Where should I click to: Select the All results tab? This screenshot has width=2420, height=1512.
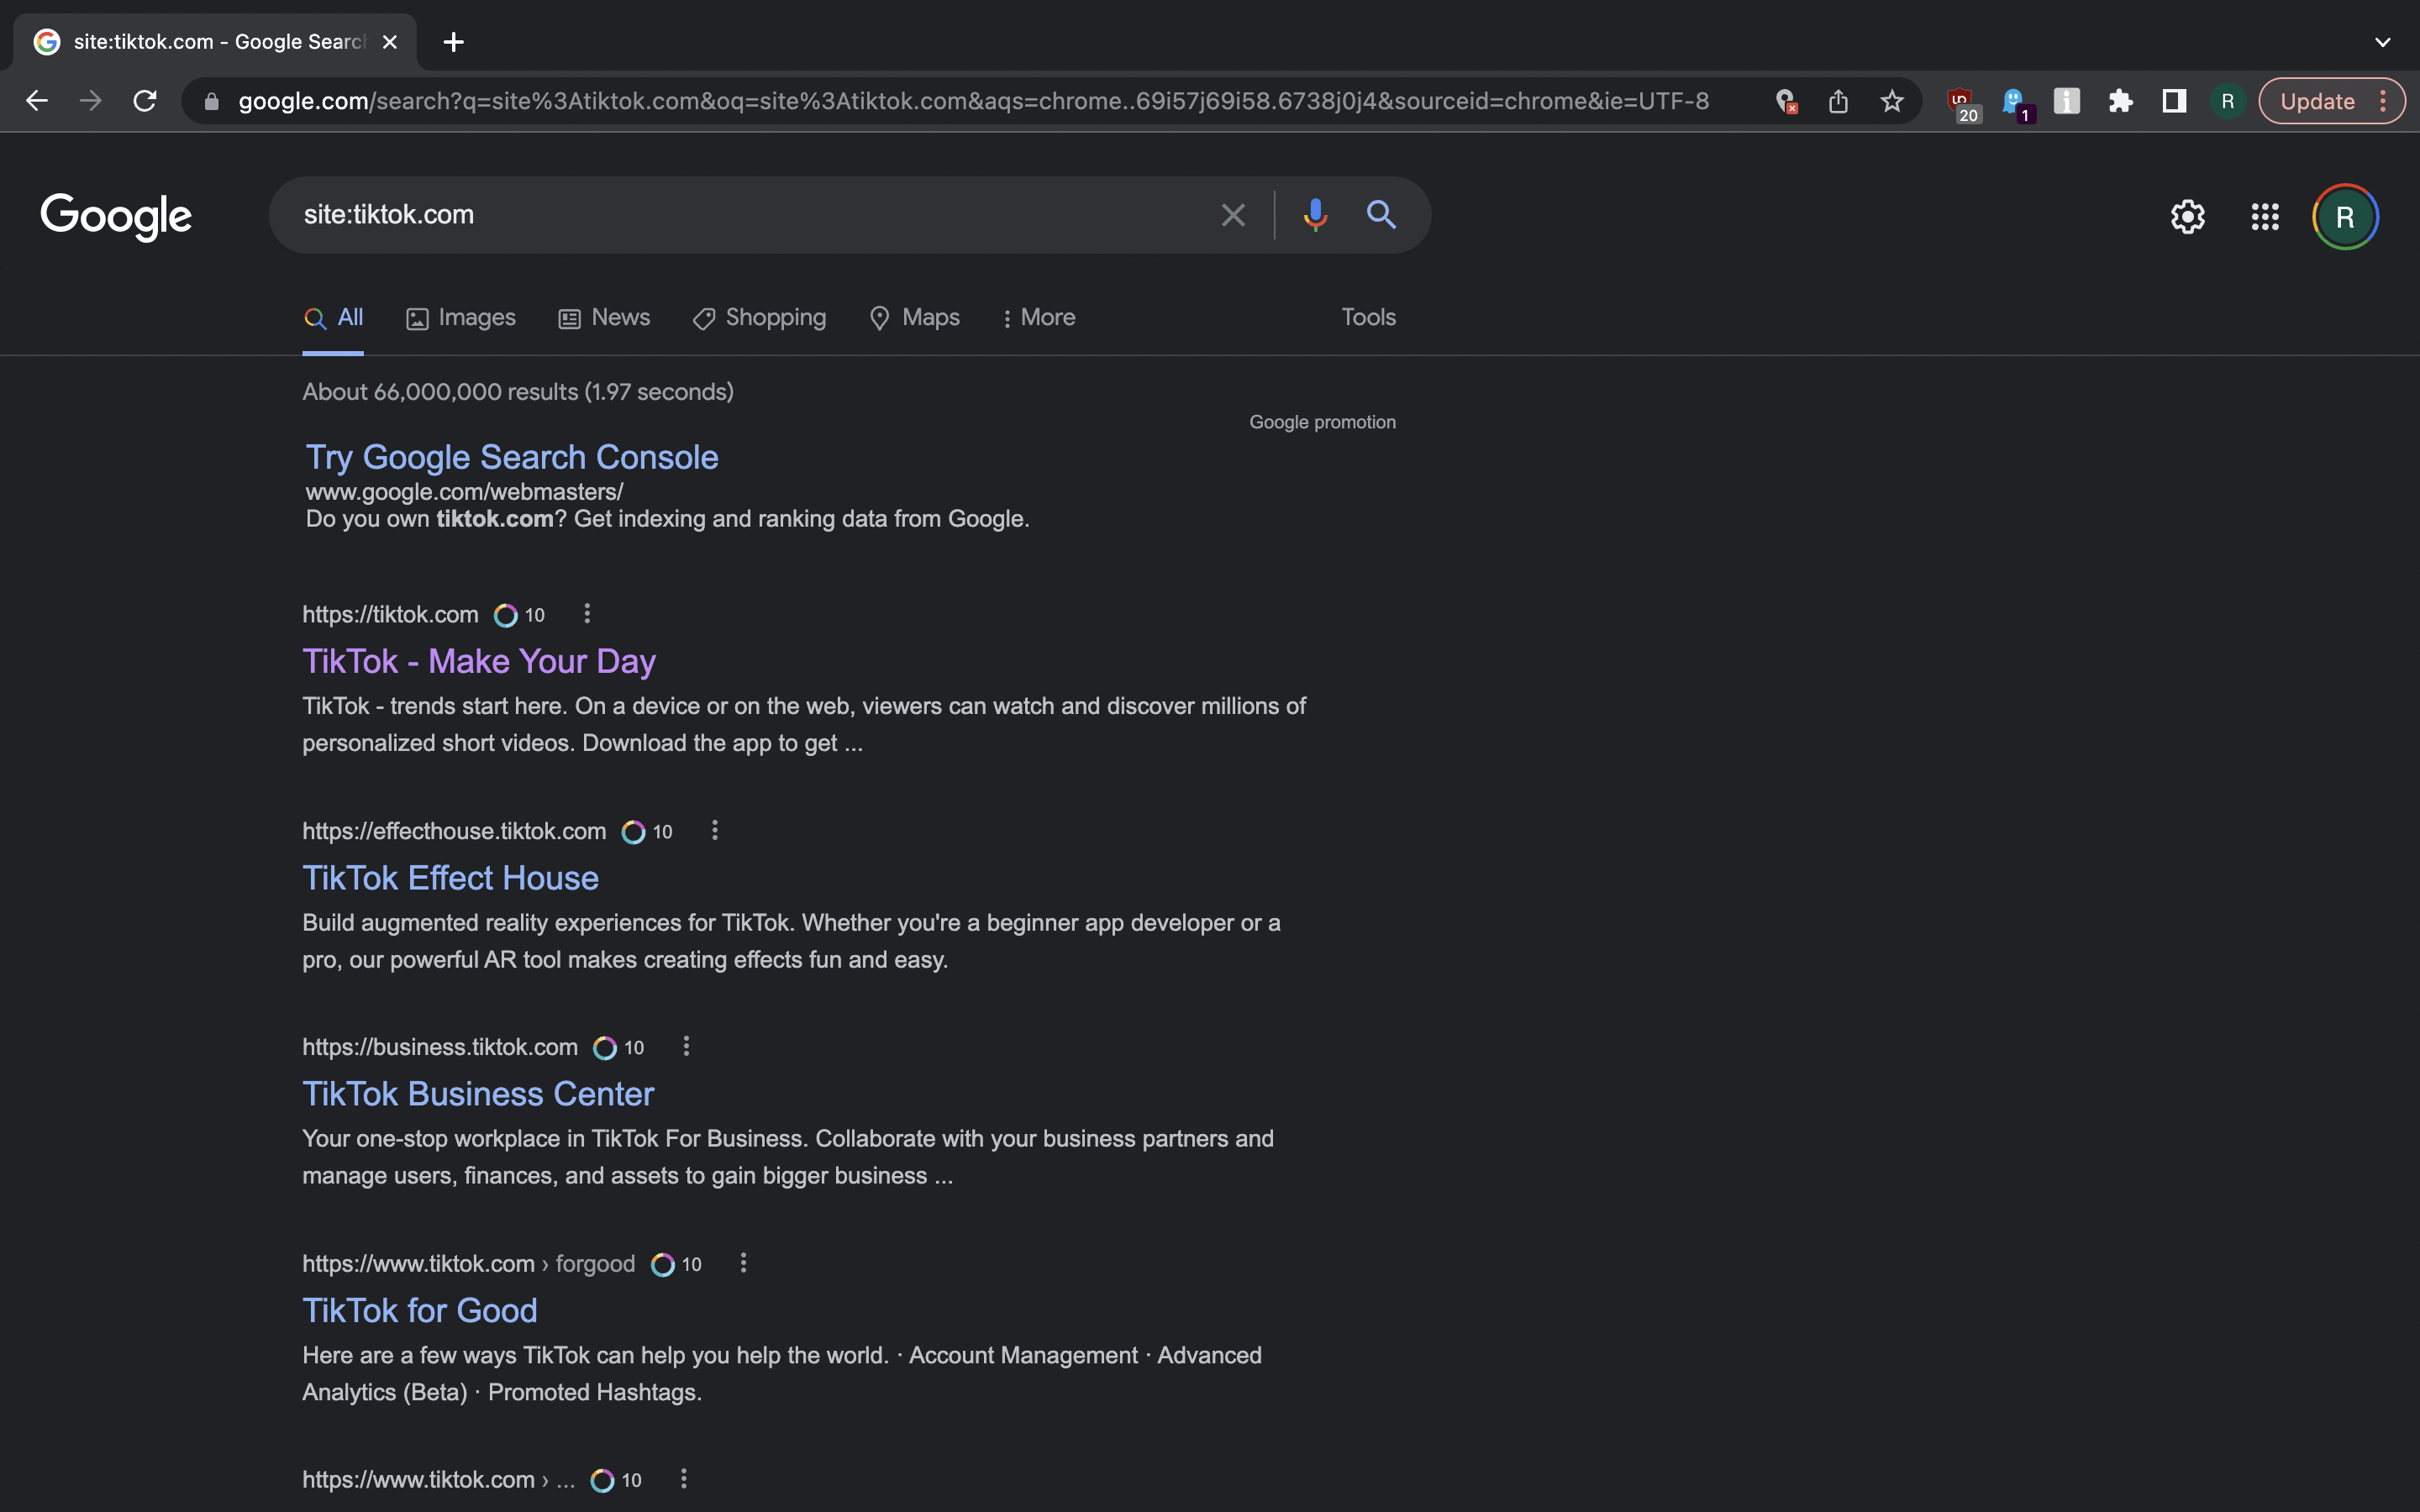pos(333,318)
